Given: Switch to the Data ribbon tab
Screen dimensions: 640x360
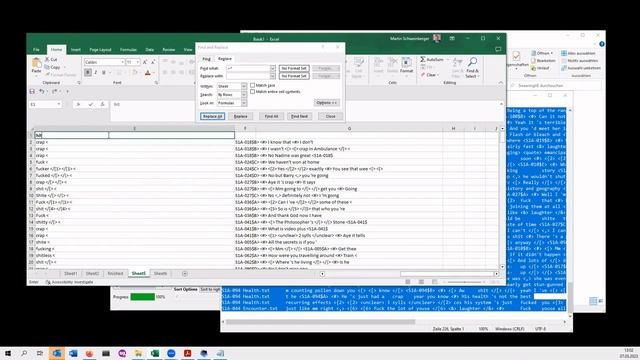Looking at the screenshot, I should click(x=149, y=49).
